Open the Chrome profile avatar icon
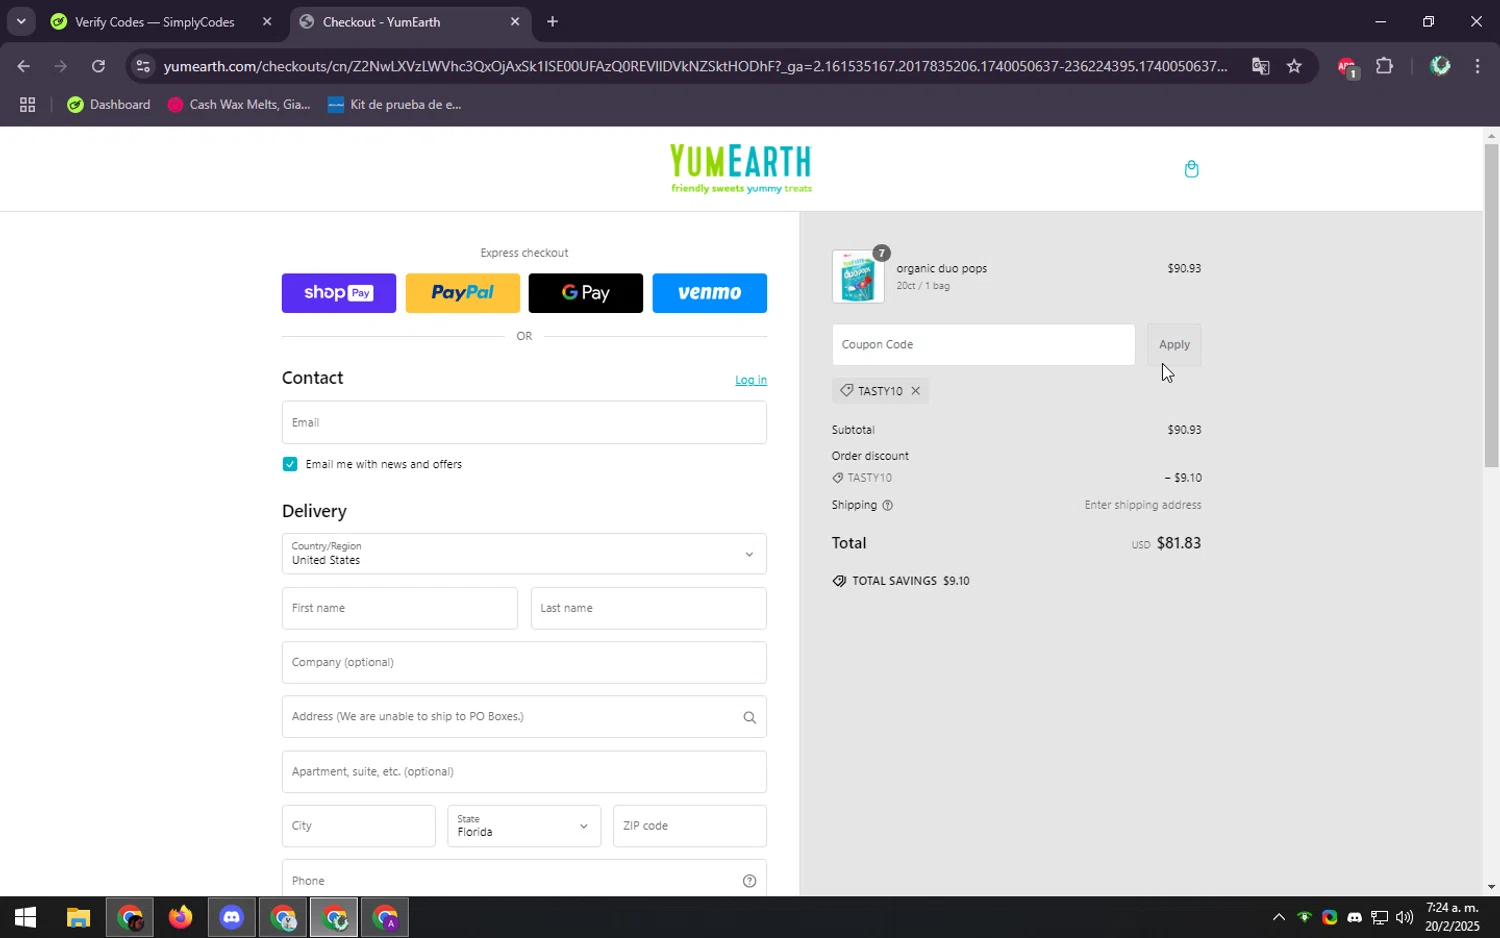Screen dimensions: 1500x938 click(x=1440, y=66)
